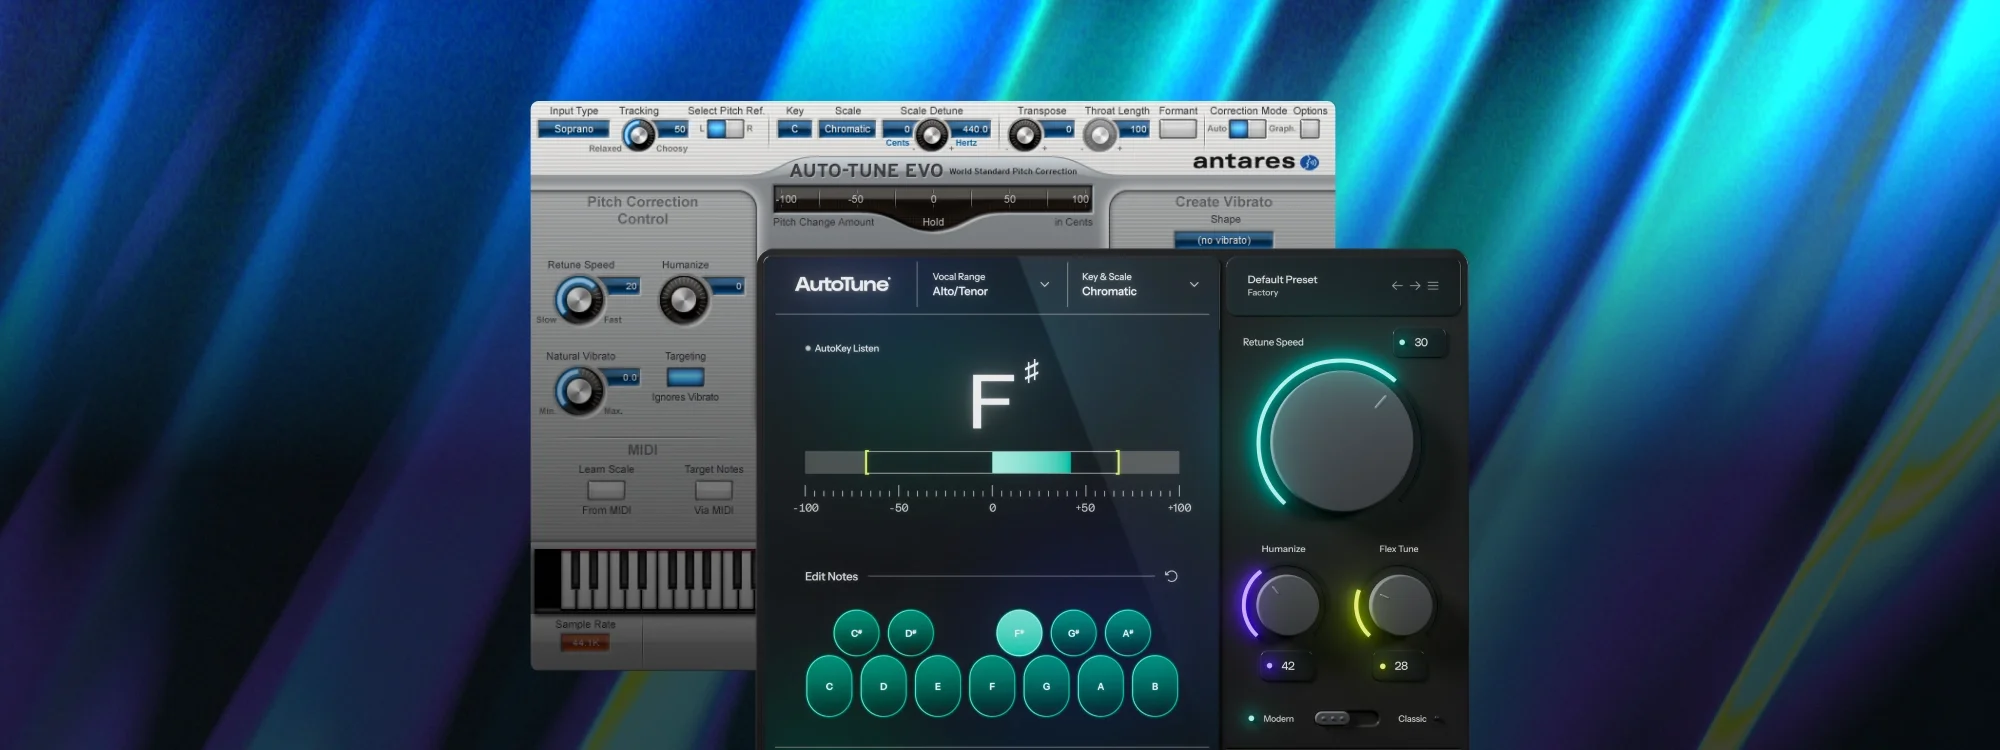Toggle the D note button

883,686
